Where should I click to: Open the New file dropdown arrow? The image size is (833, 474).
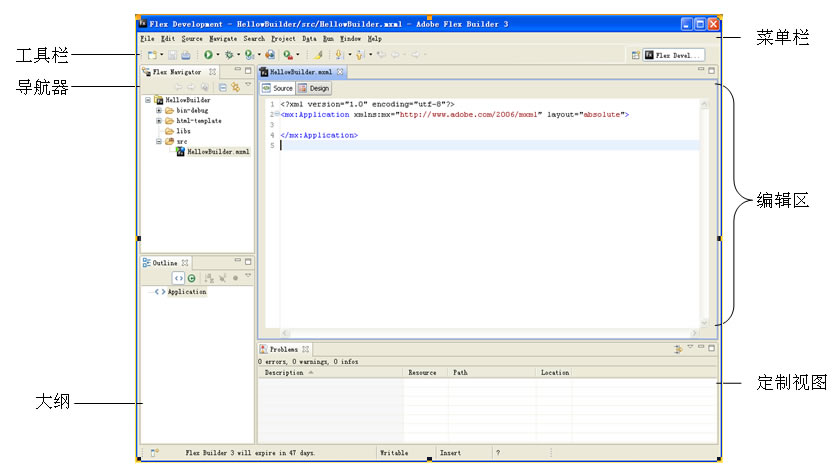(x=162, y=55)
